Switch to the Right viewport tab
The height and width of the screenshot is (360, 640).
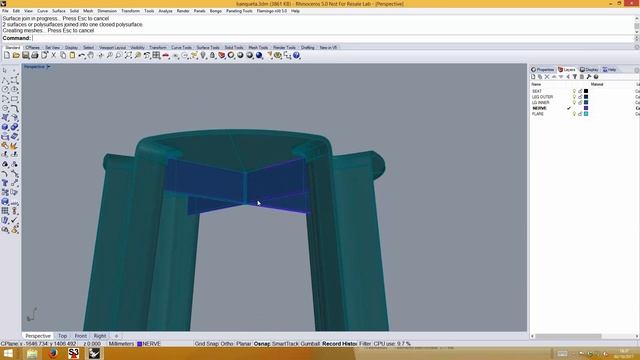(100, 336)
